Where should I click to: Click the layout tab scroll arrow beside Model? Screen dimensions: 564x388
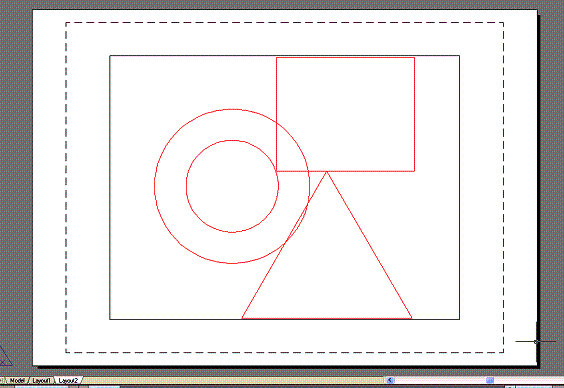point(2,380)
